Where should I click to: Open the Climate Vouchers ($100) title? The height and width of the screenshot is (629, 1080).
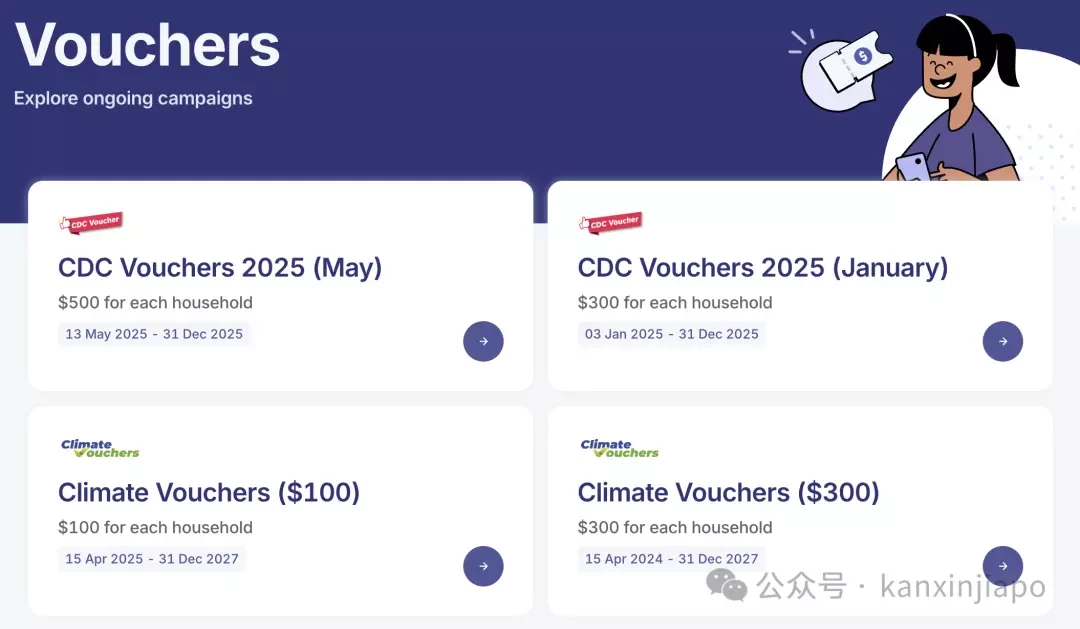click(209, 493)
